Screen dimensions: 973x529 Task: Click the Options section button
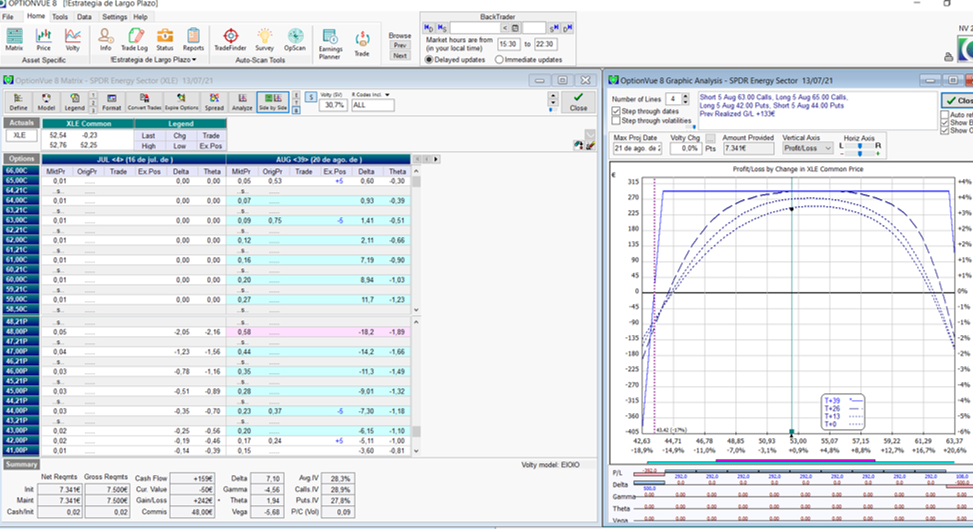click(21, 159)
